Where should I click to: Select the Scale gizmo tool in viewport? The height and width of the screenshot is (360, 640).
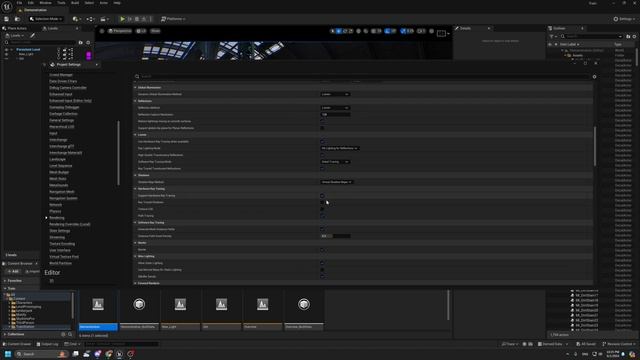click(351, 31)
